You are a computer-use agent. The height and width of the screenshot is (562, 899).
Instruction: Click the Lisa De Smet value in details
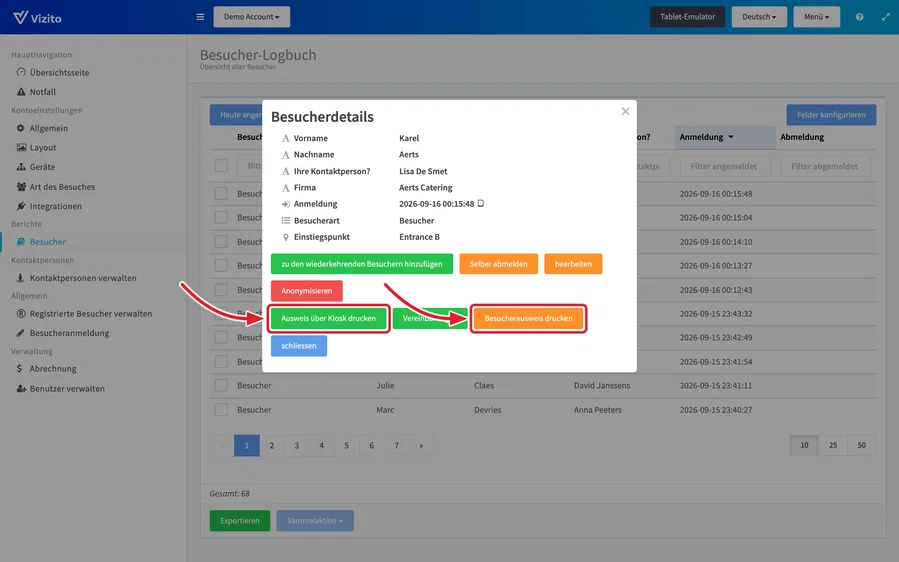click(x=423, y=171)
